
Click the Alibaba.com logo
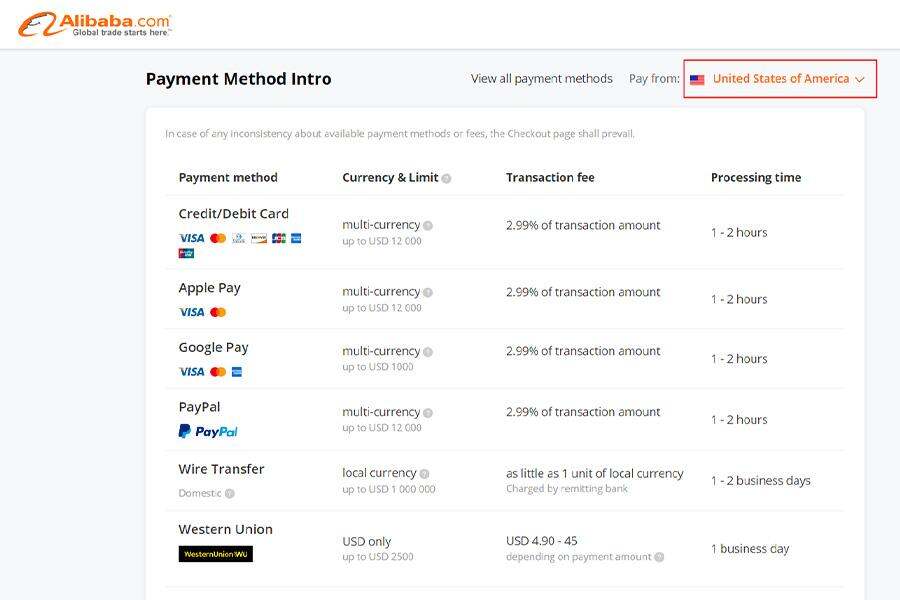(x=95, y=24)
